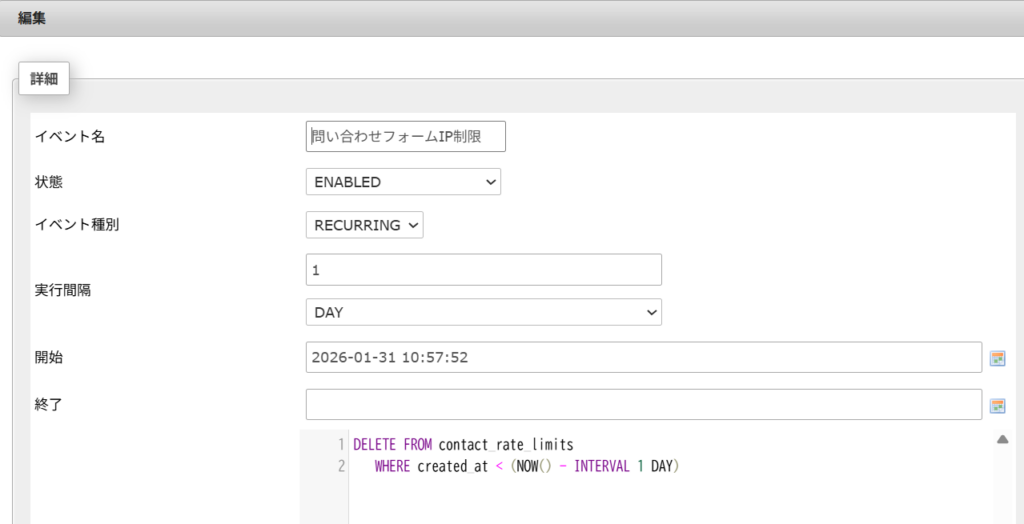Click the イベント名 field label

(70, 137)
